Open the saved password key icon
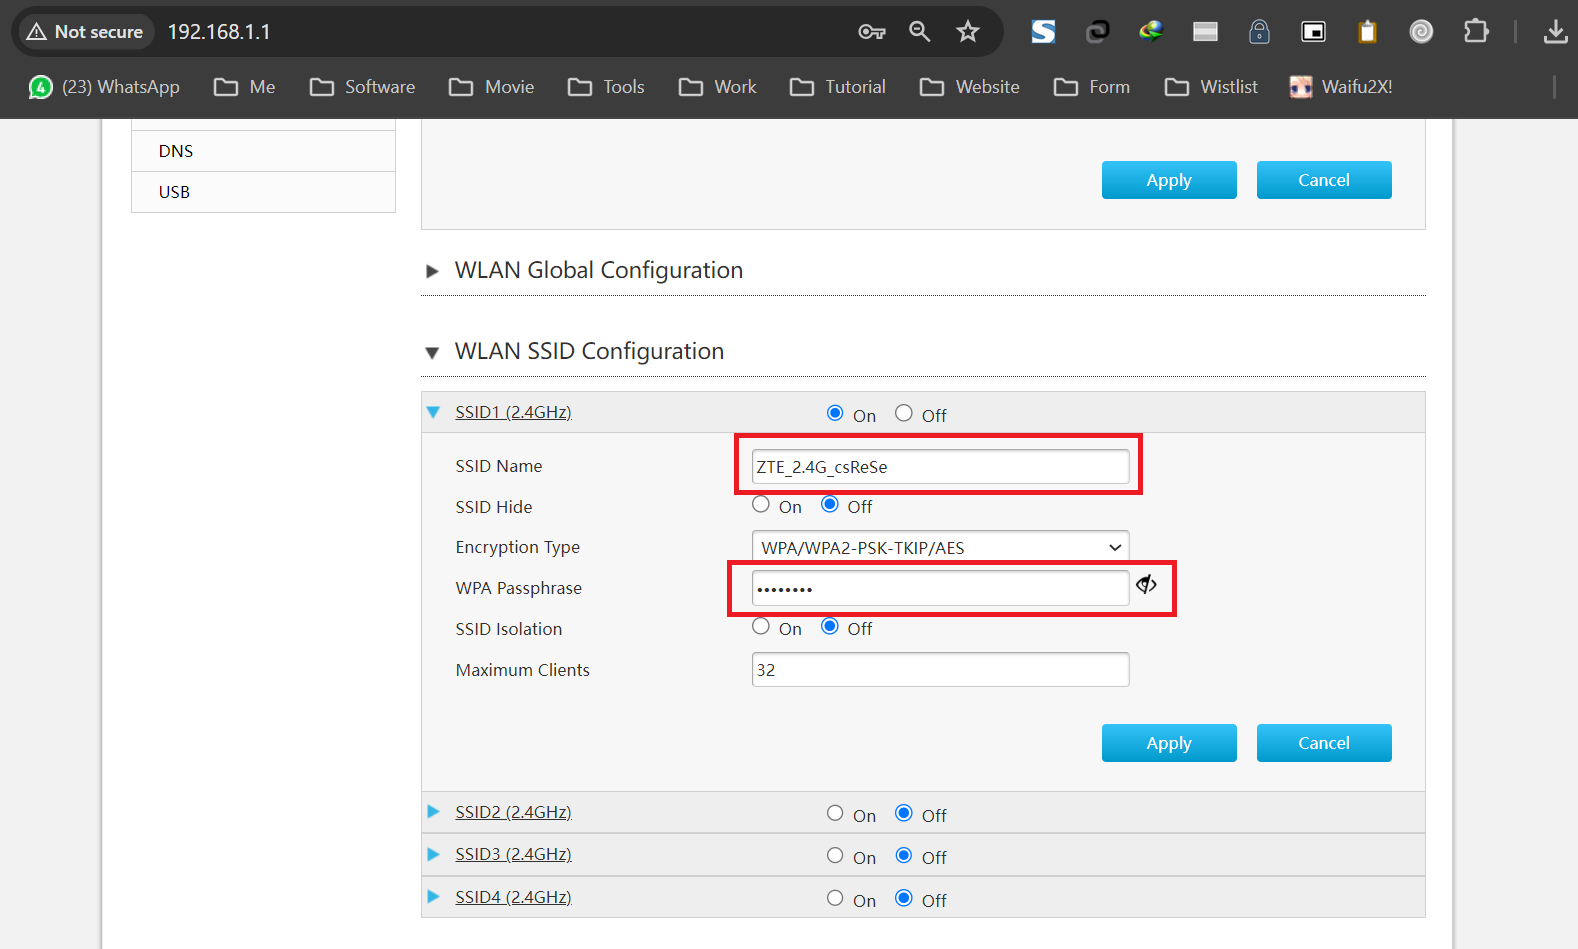The height and width of the screenshot is (949, 1578). [x=872, y=32]
